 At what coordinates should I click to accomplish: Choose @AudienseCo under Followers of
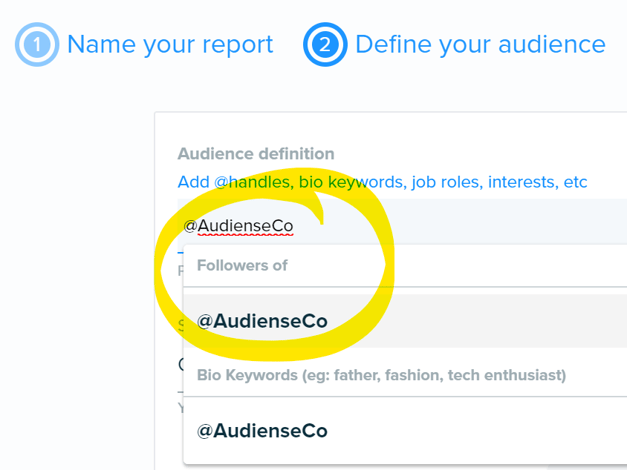pyautogui.click(x=405, y=321)
